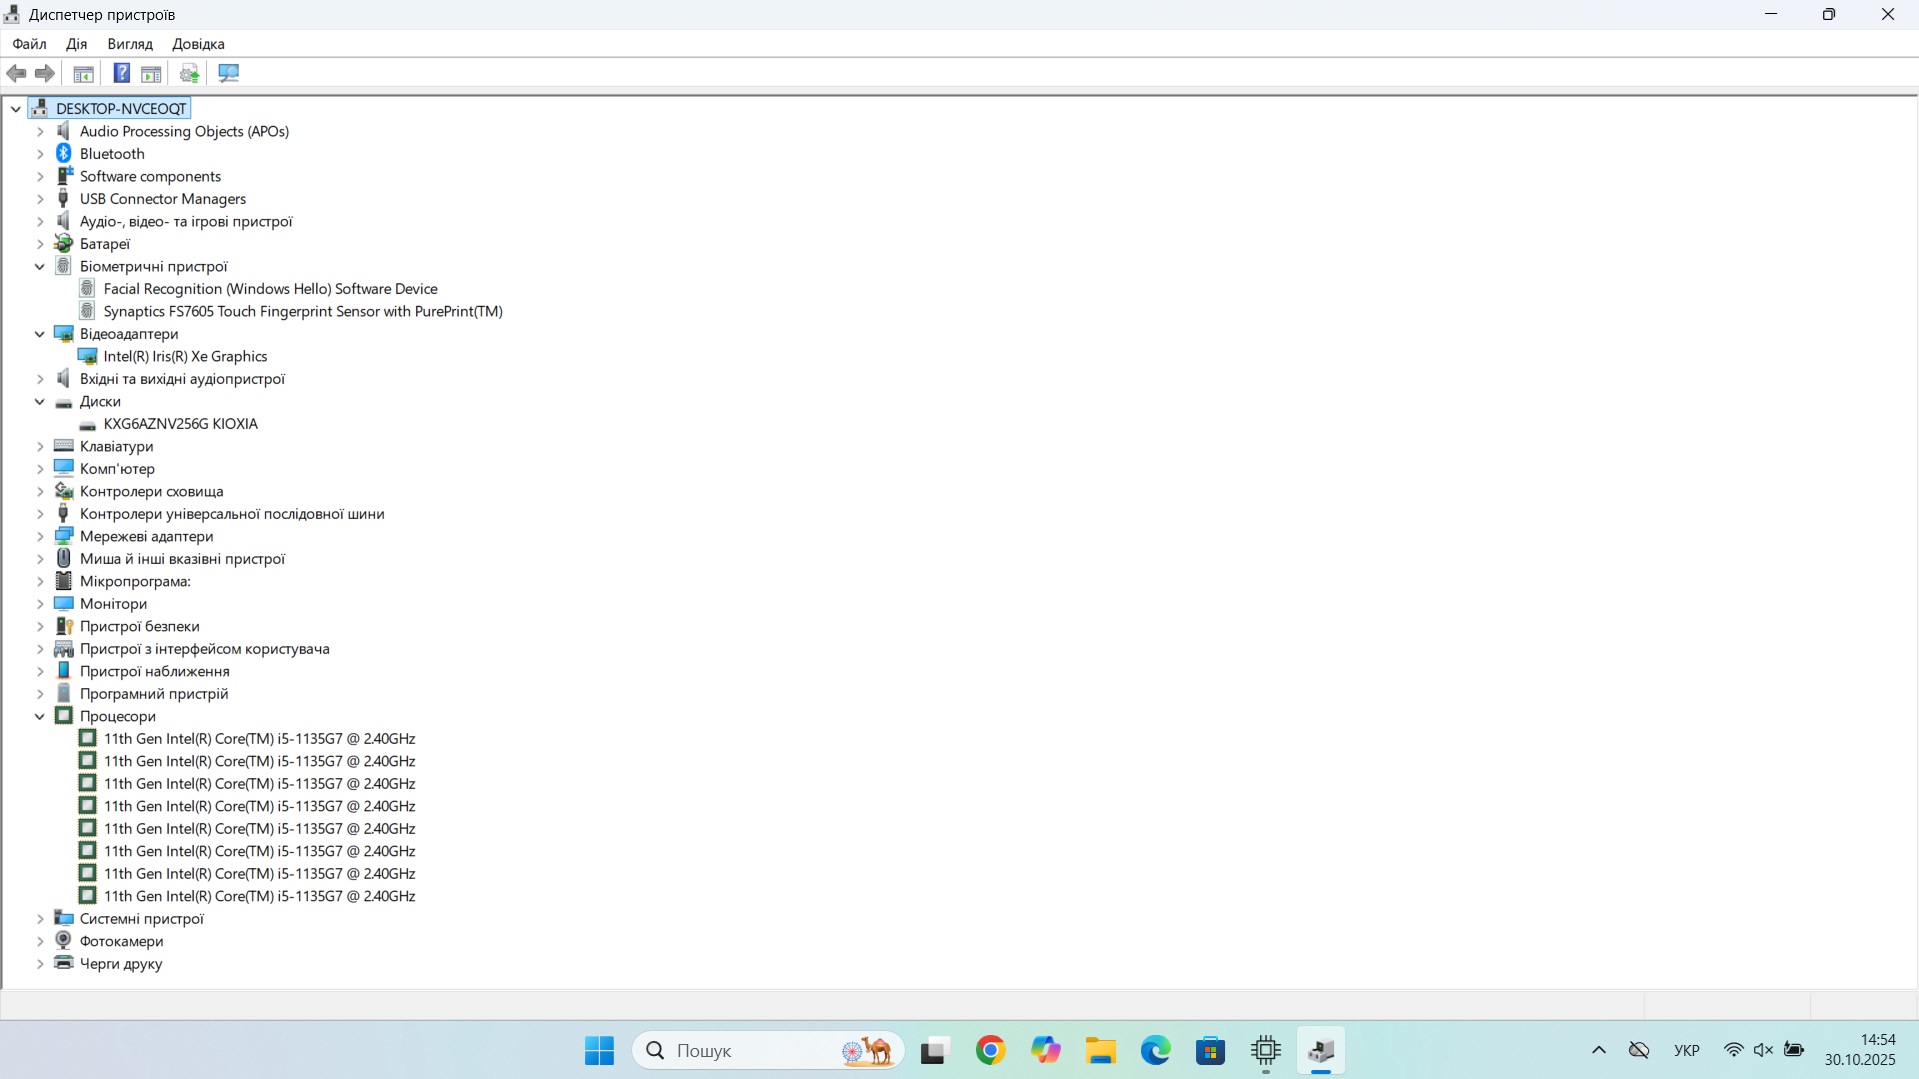Open the Довідка menu
The height and width of the screenshot is (1079, 1919).
click(x=198, y=44)
